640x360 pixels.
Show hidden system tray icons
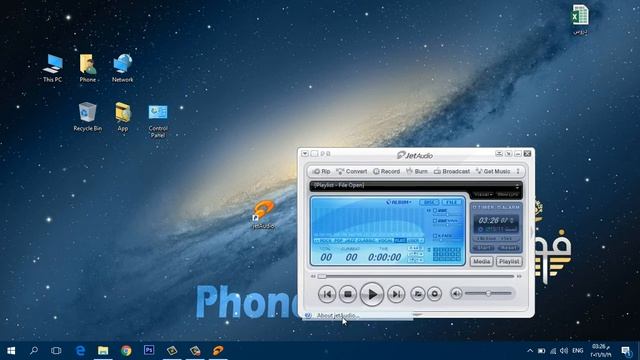click(x=530, y=351)
